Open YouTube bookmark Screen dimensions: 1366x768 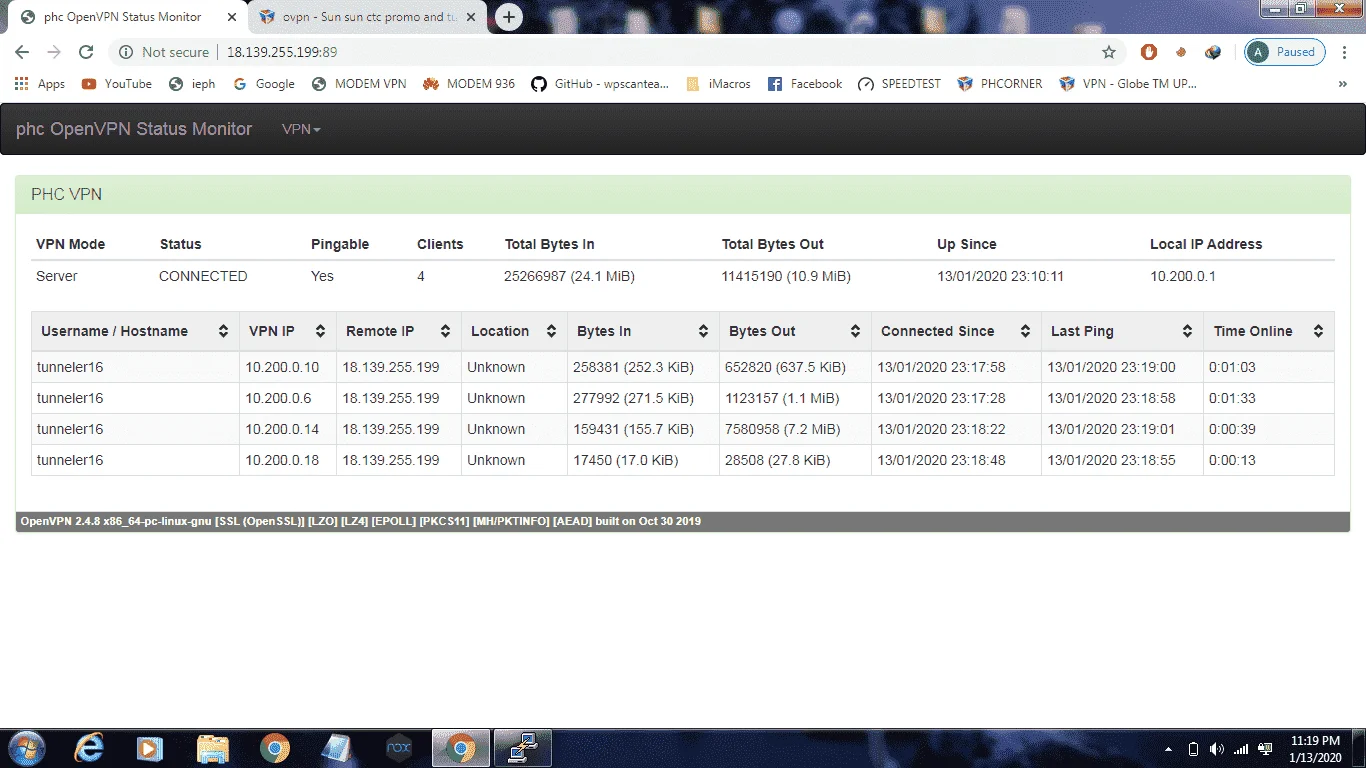(x=117, y=84)
